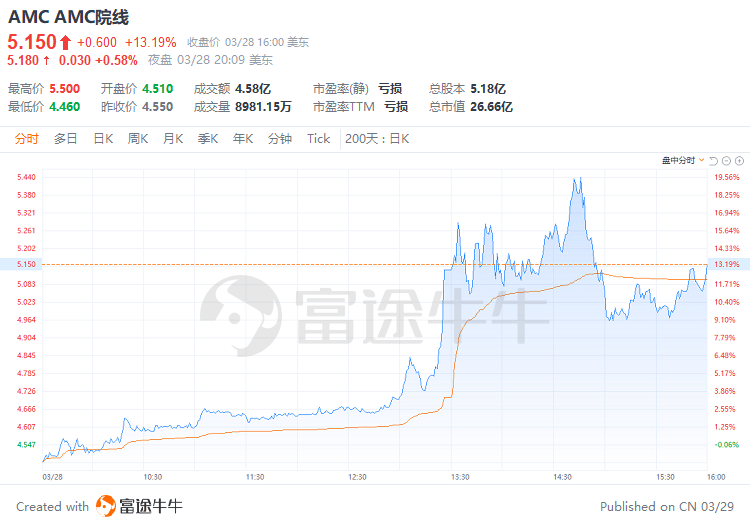Choose the 季K quarterly chart tab

208,139
